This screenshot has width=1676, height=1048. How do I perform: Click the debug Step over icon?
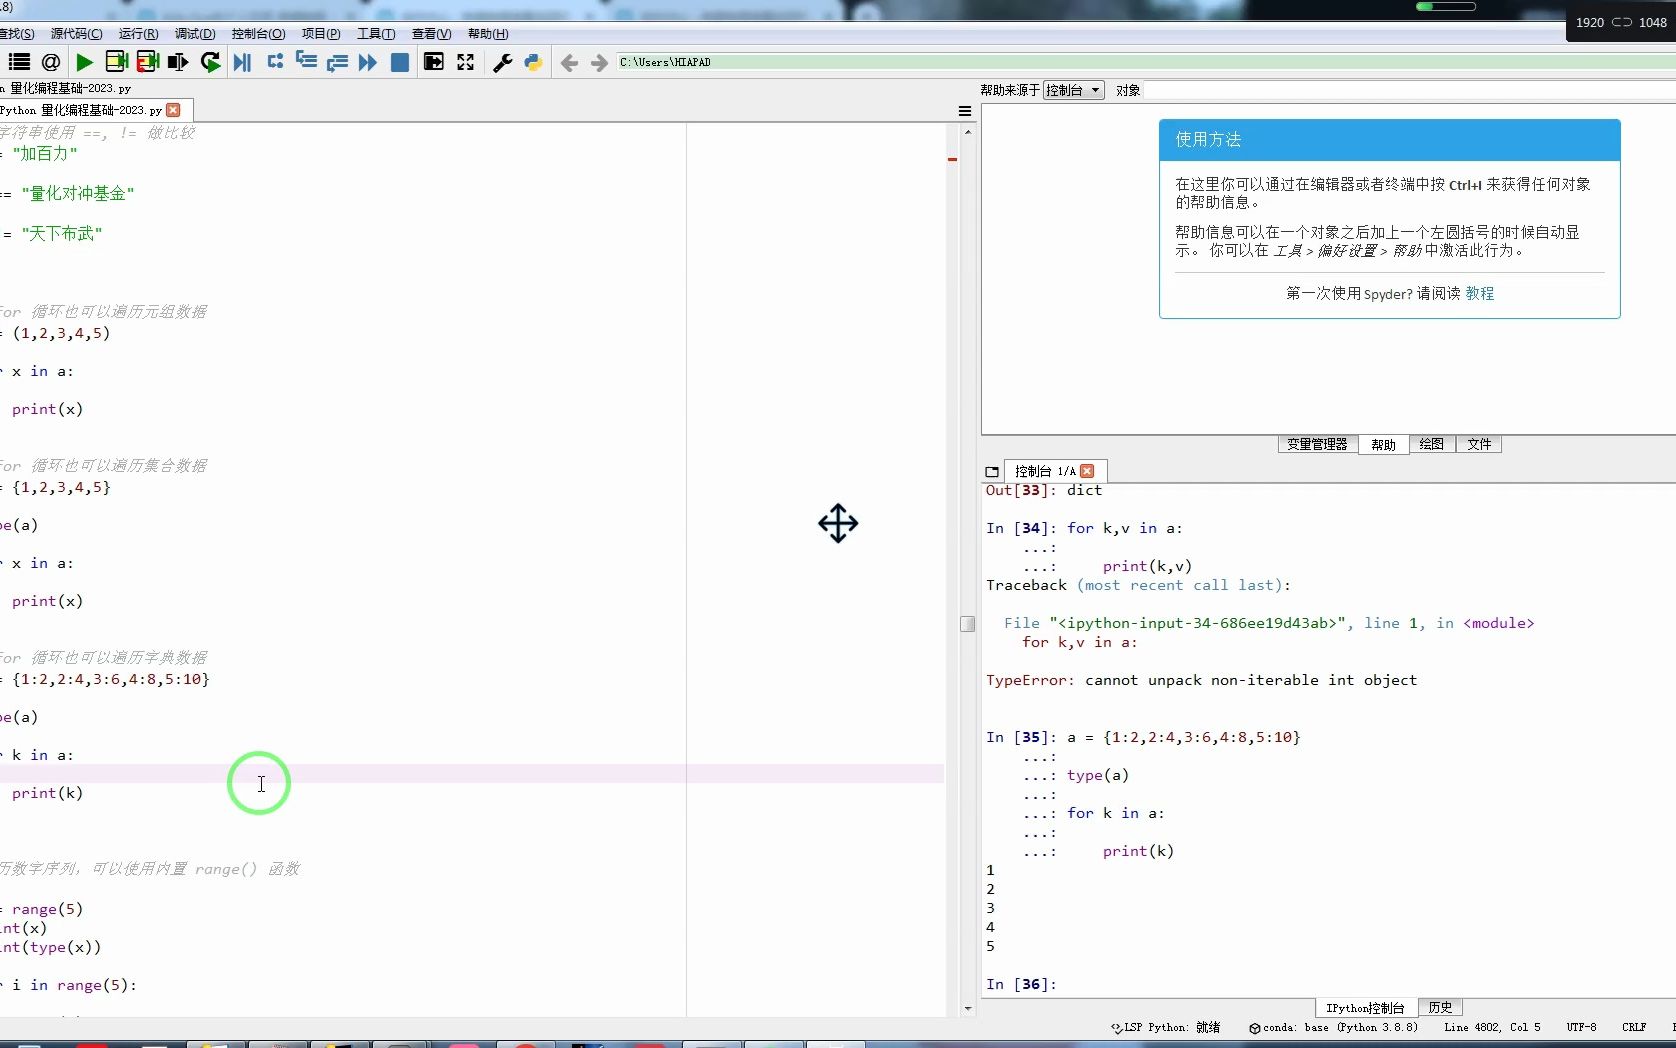tap(275, 62)
